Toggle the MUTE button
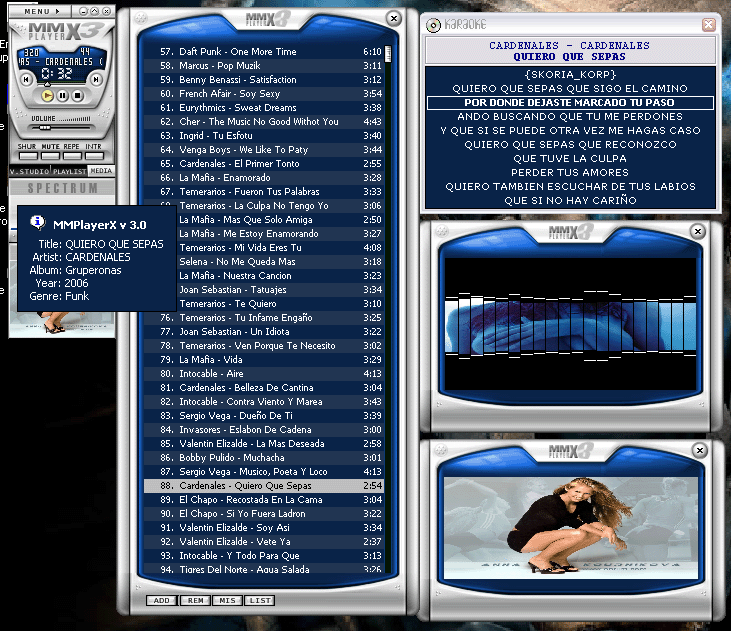731x631 pixels. 50,155
